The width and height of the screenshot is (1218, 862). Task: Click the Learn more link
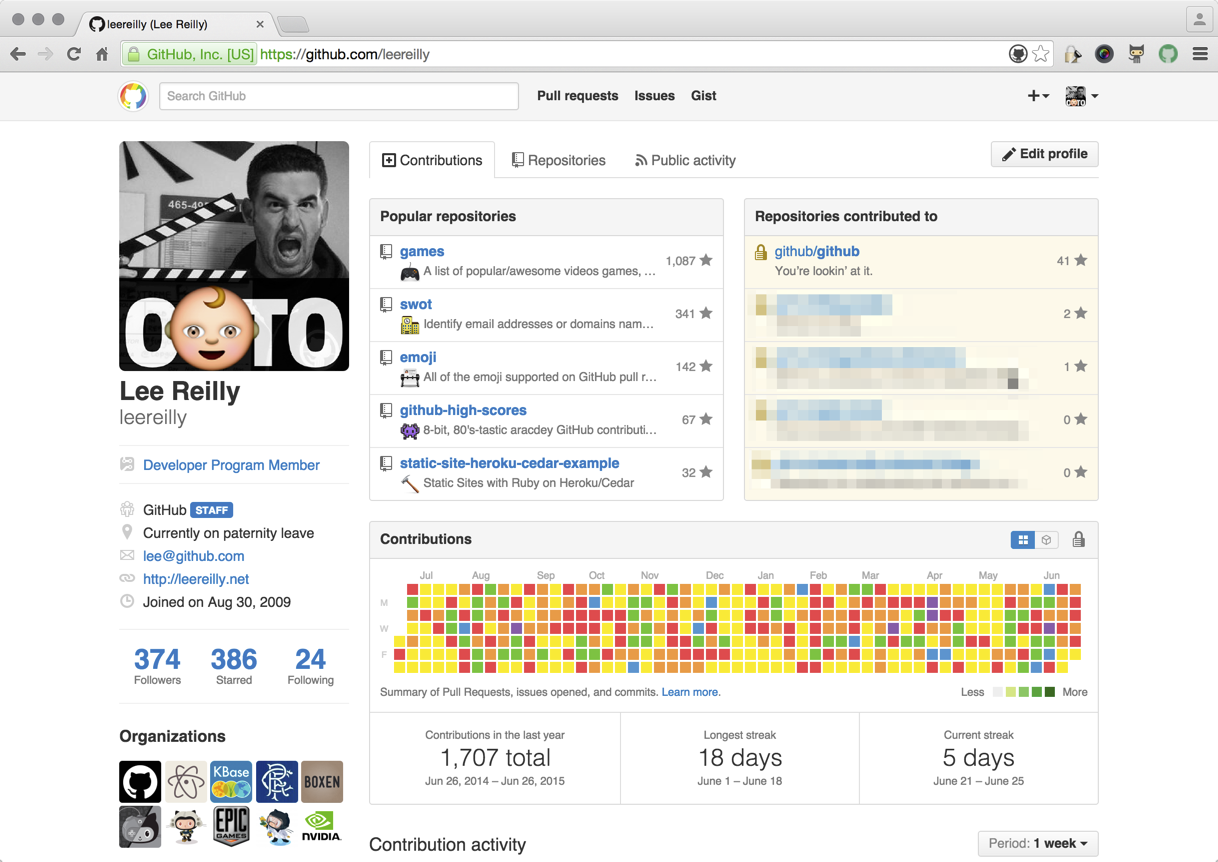click(691, 692)
